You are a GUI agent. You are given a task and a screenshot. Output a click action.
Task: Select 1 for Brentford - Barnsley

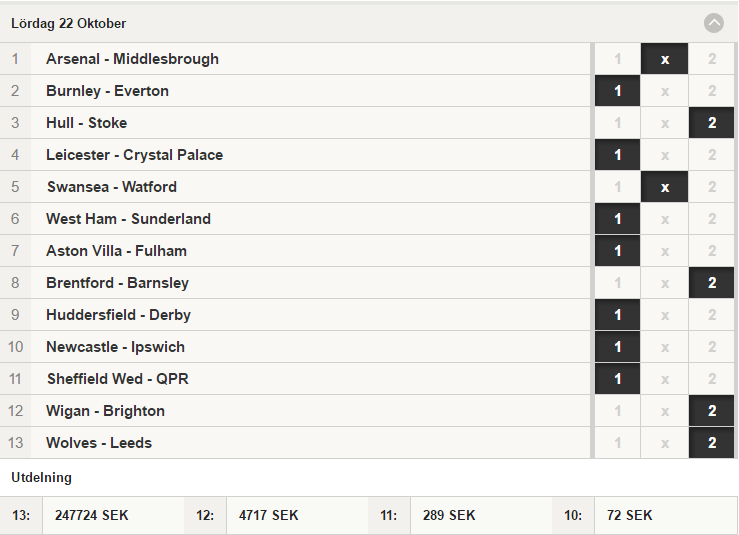tap(617, 283)
